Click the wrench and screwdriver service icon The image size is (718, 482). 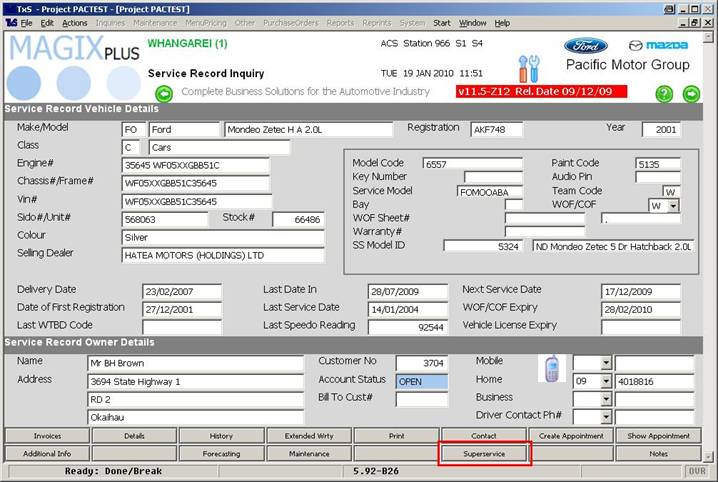tap(528, 68)
